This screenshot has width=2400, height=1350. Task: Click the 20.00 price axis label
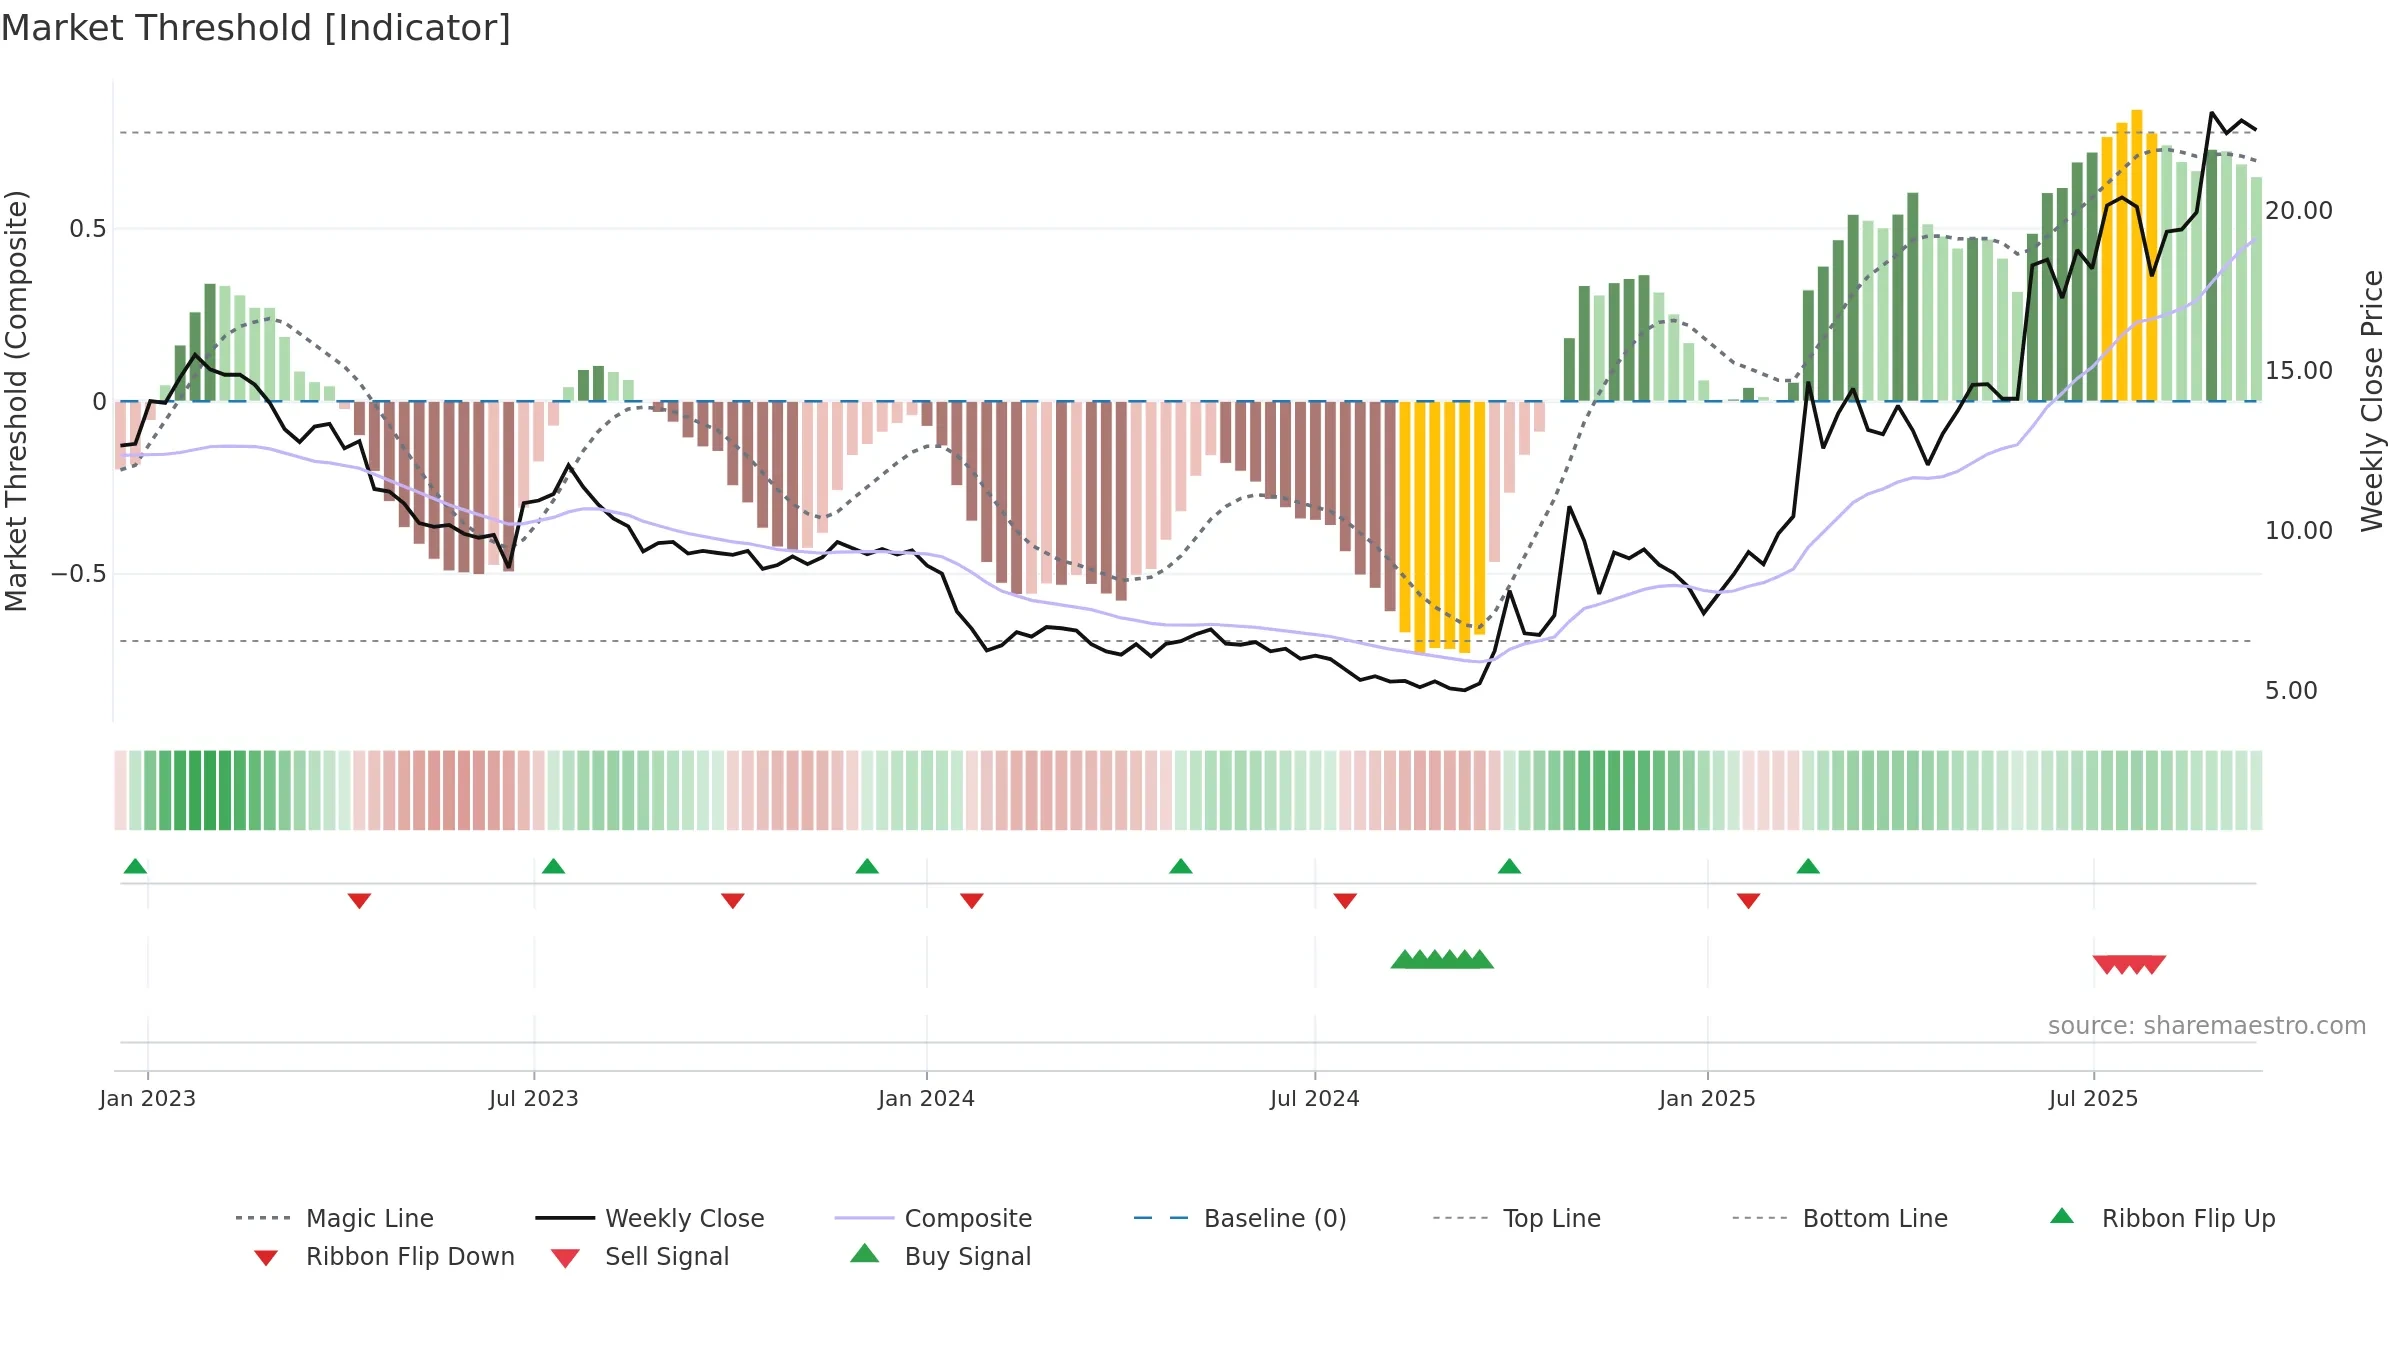click(2299, 210)
